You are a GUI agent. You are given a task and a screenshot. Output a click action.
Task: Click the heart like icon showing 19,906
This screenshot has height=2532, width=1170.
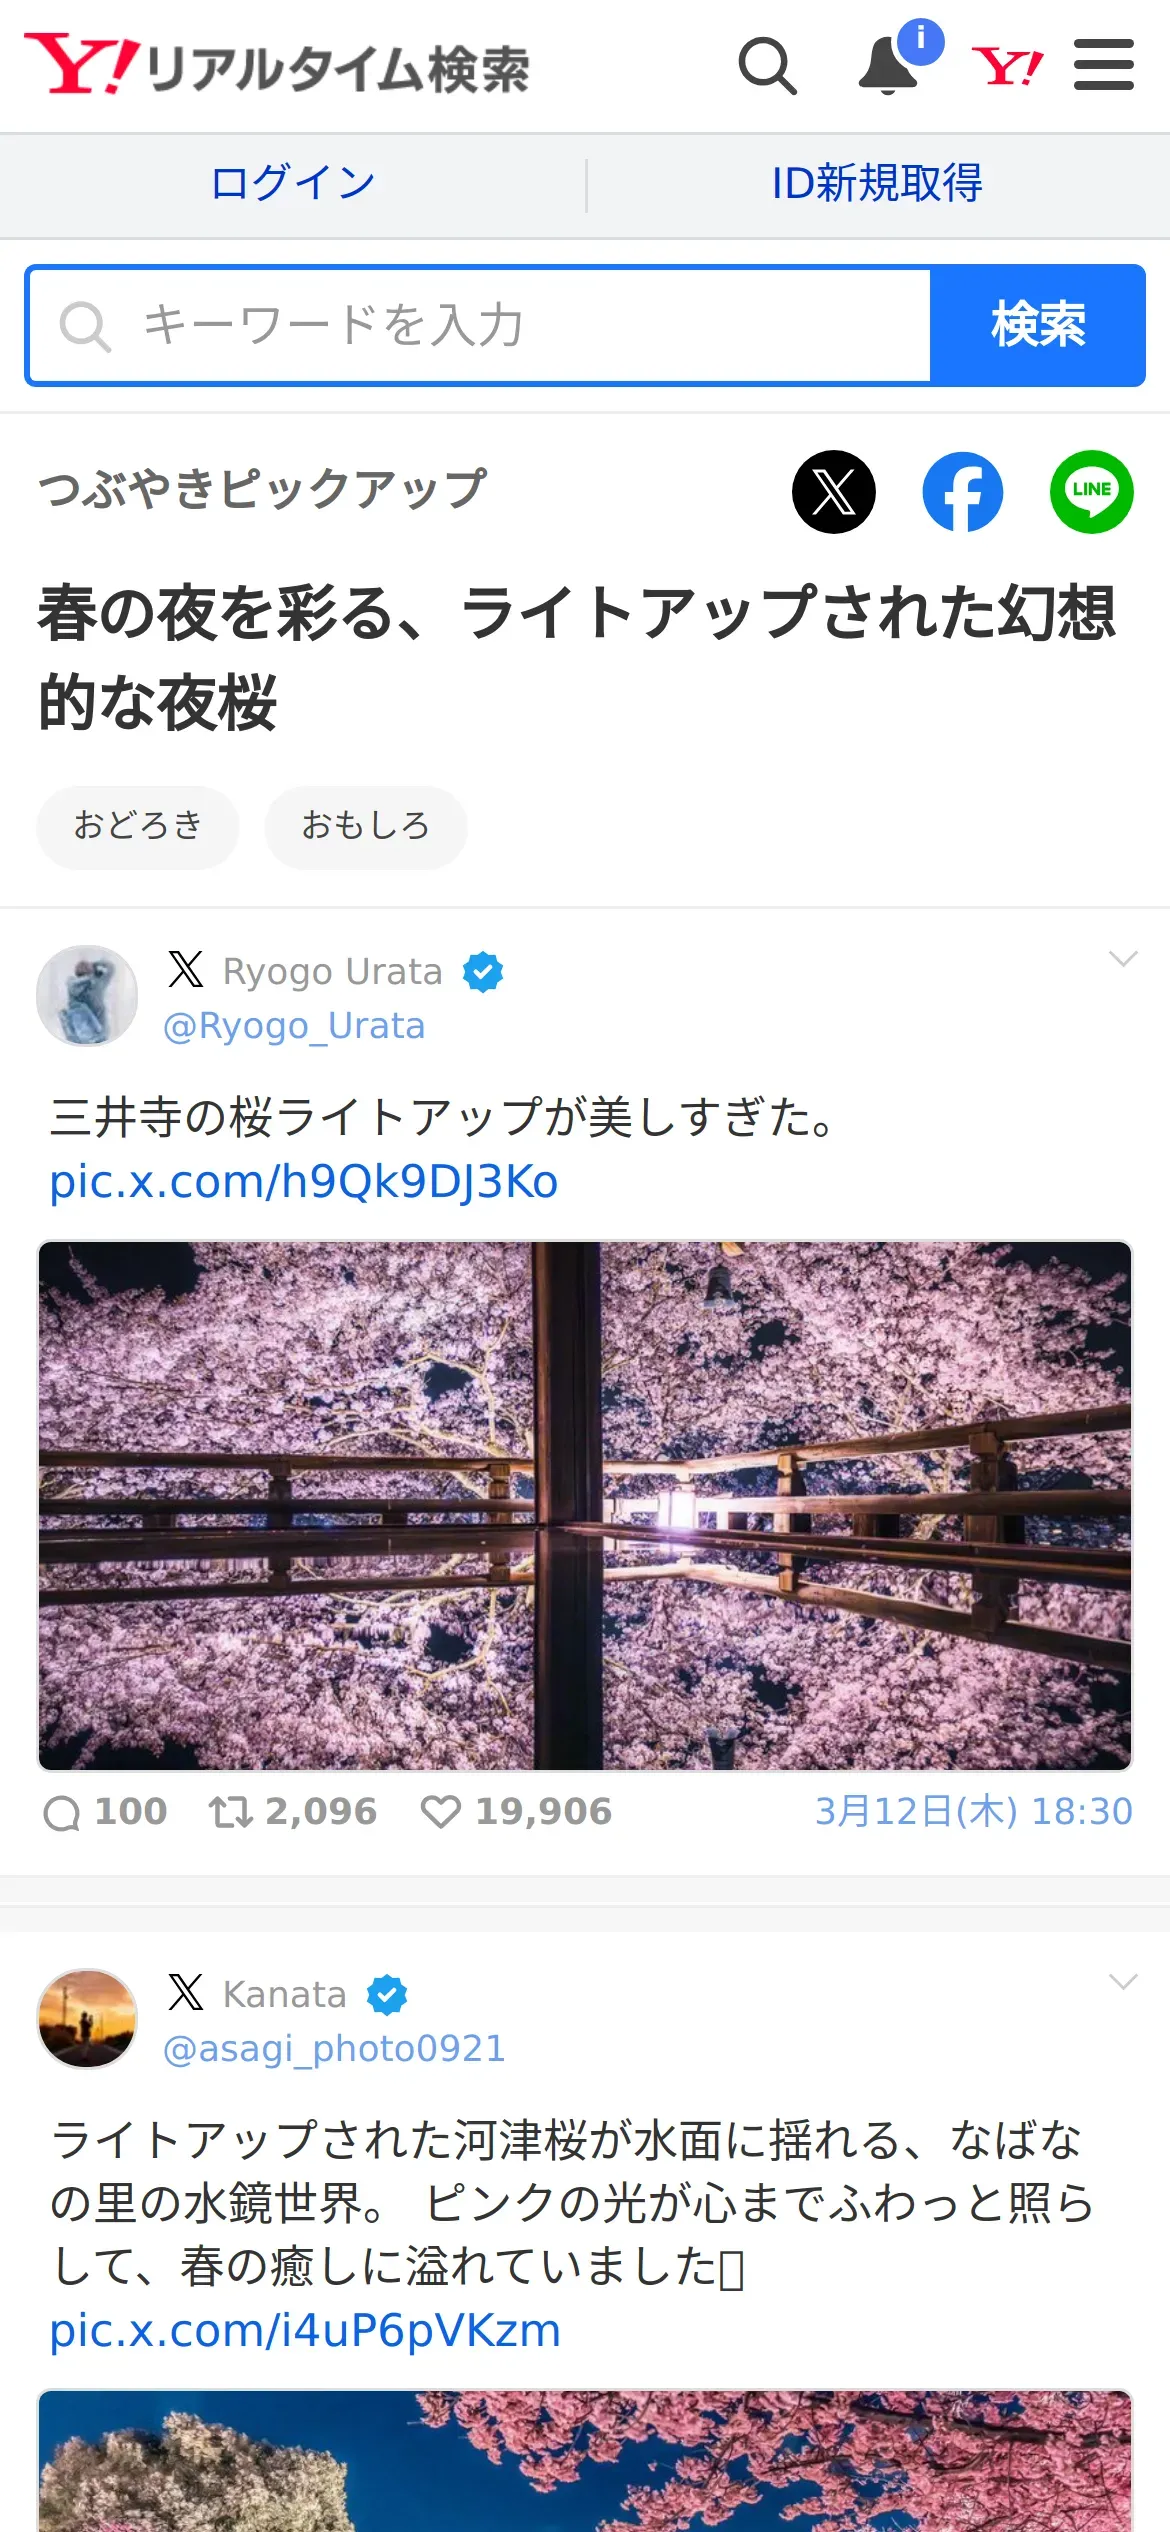440,1811
